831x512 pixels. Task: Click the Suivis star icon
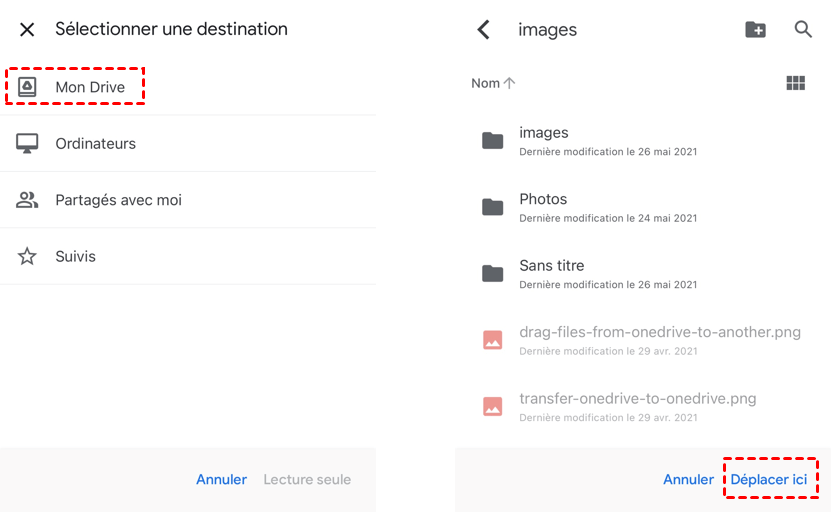[x=27, y=256]
